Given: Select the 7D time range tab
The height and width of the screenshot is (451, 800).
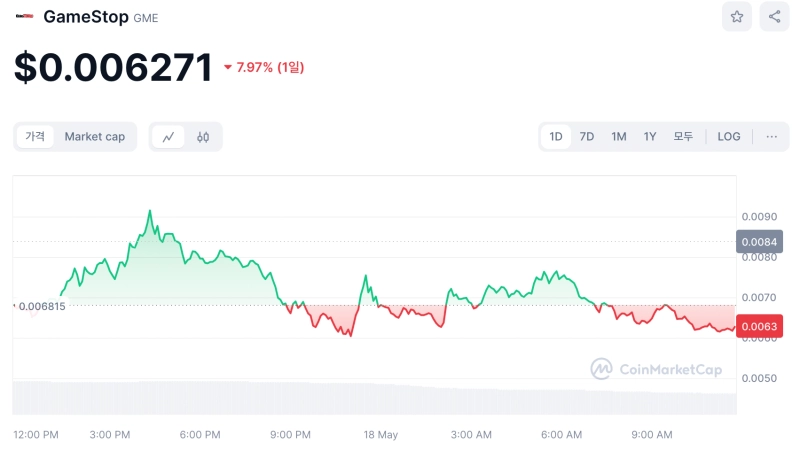Looking at the screenshot, I should tap(587, 137).
